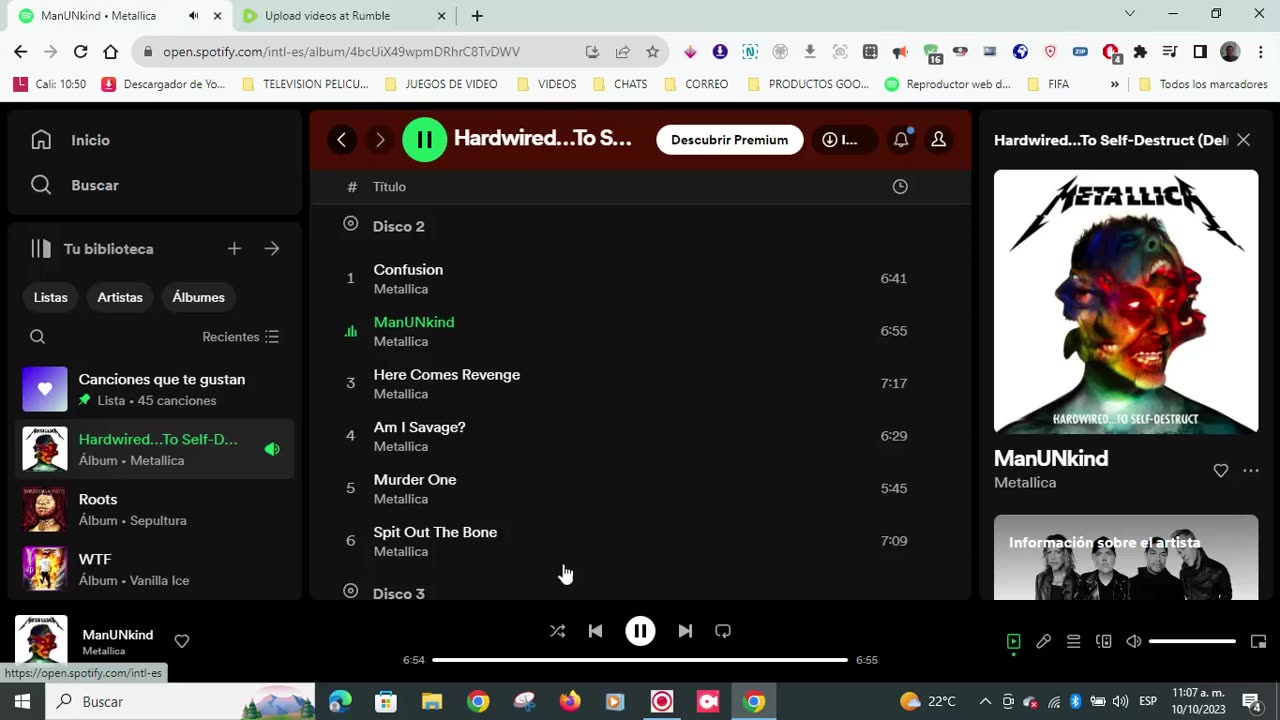
Task: Like current song heart in player bar
Action: (x=182, y=641)
